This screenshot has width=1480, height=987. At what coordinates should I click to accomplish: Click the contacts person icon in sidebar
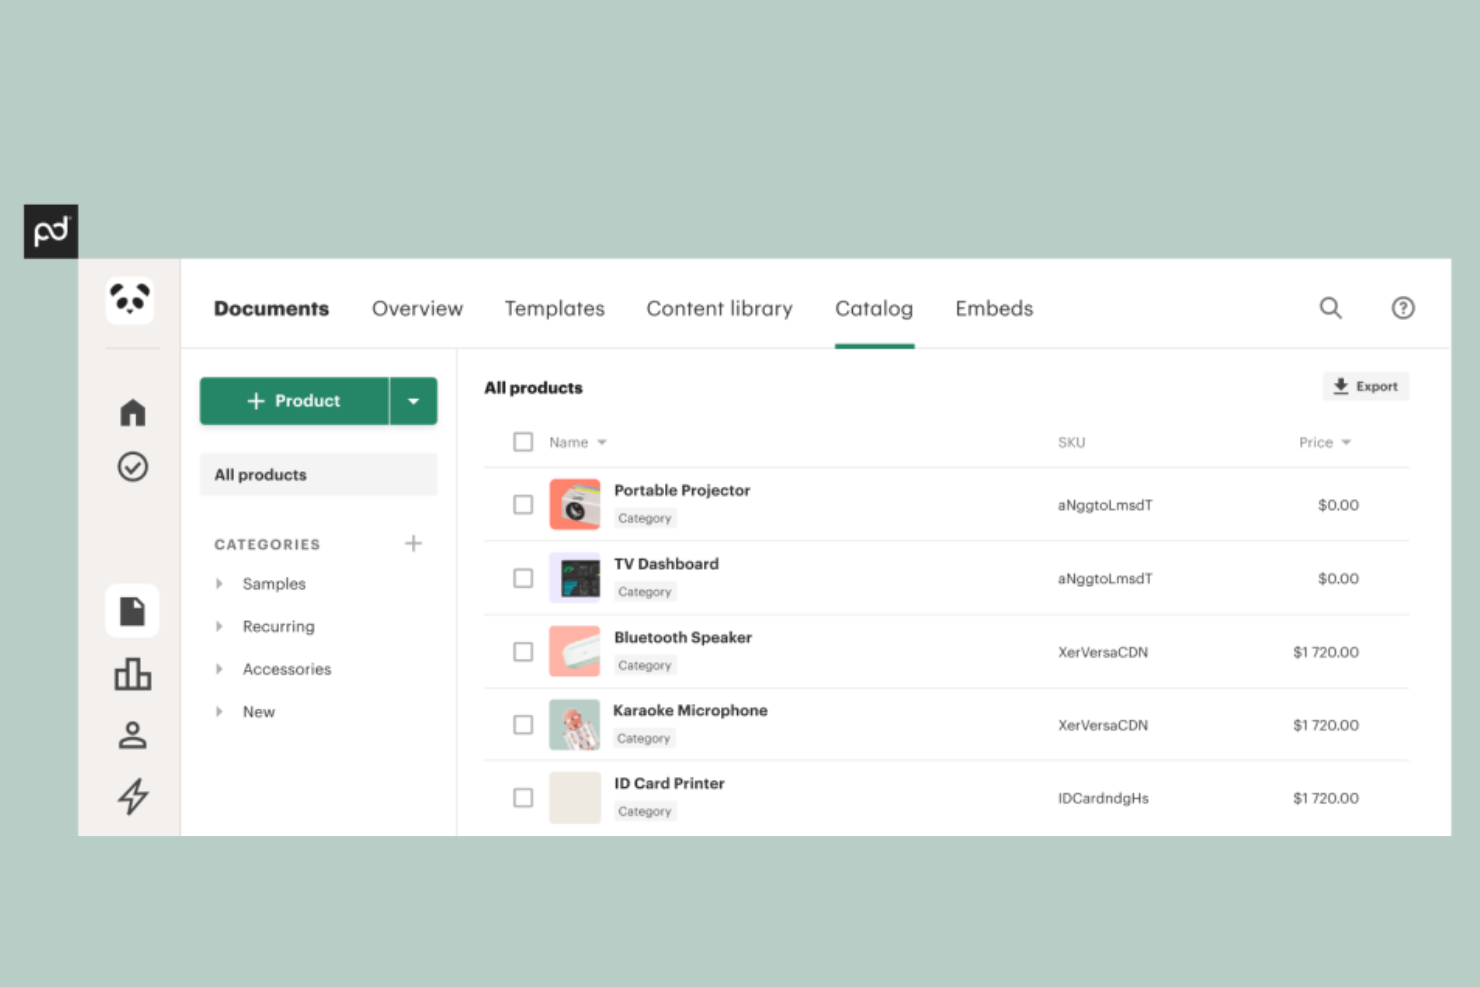132,735
